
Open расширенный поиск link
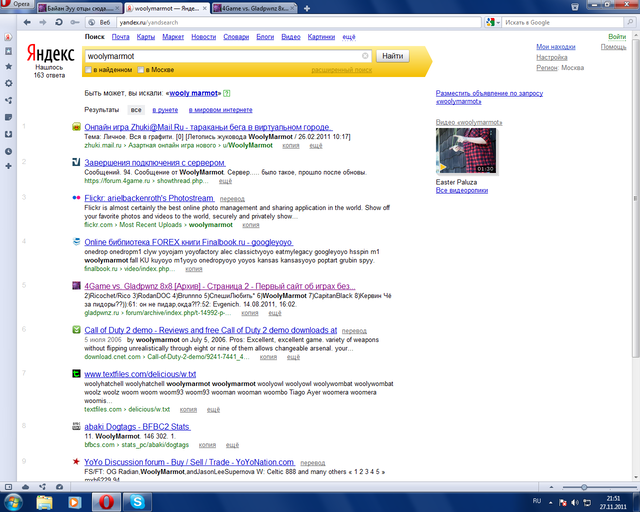342,70
